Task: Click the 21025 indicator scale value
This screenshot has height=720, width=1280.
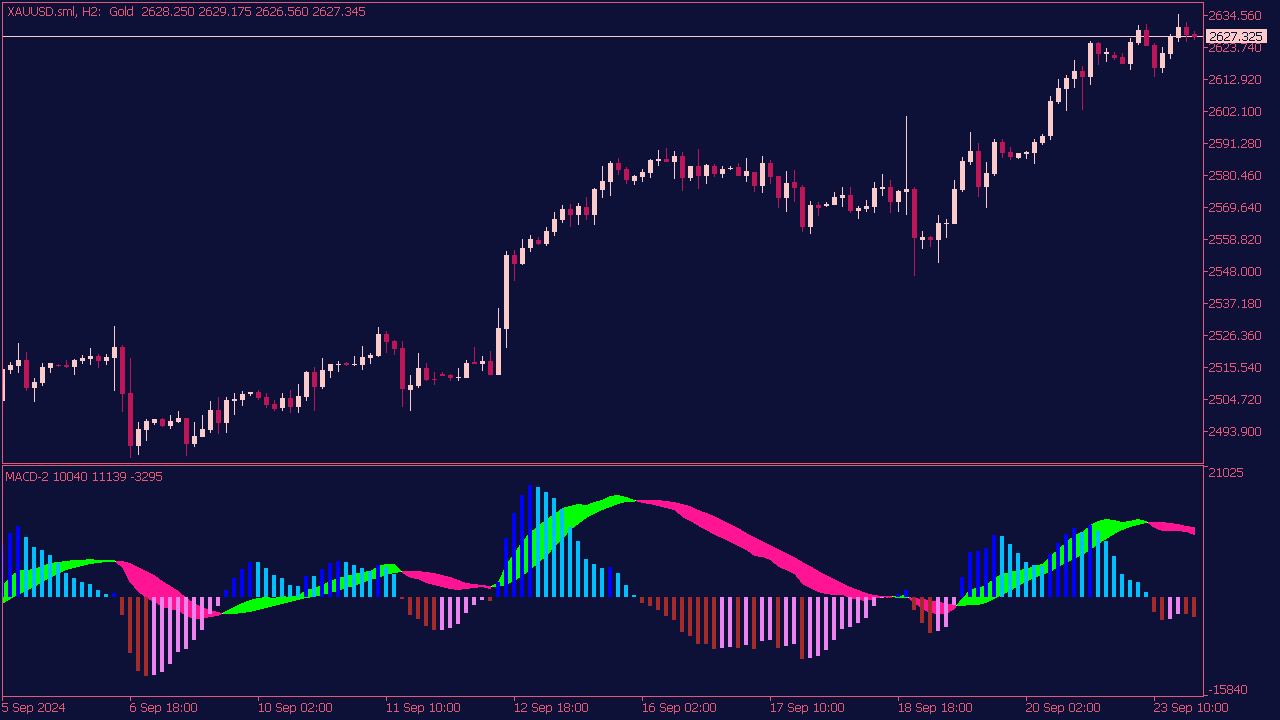Action: 1226,473
